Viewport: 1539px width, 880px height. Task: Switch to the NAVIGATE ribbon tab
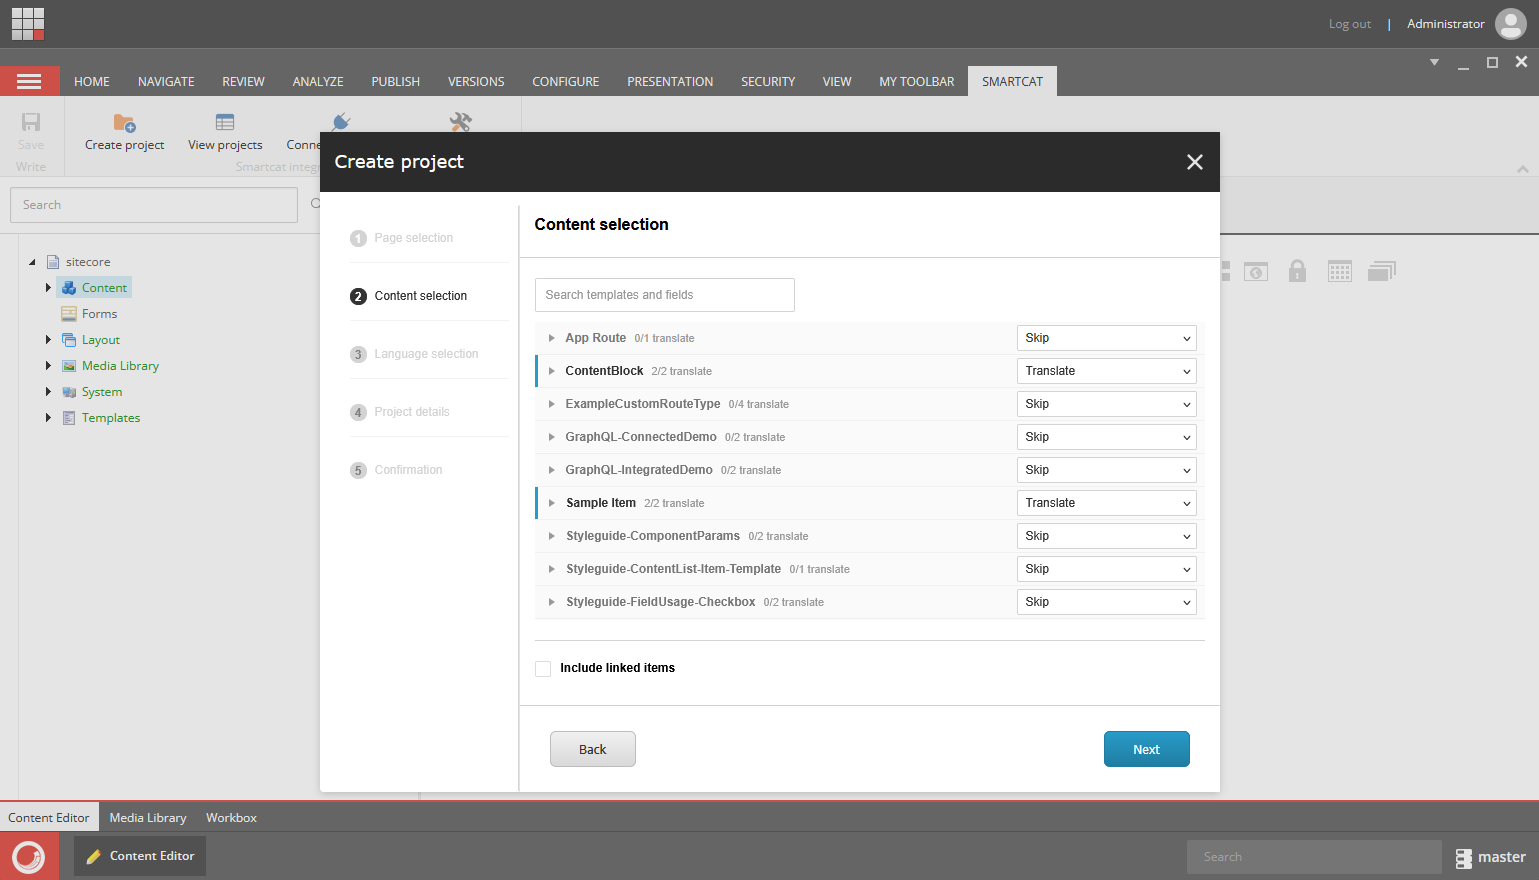(x=166, y=82)
